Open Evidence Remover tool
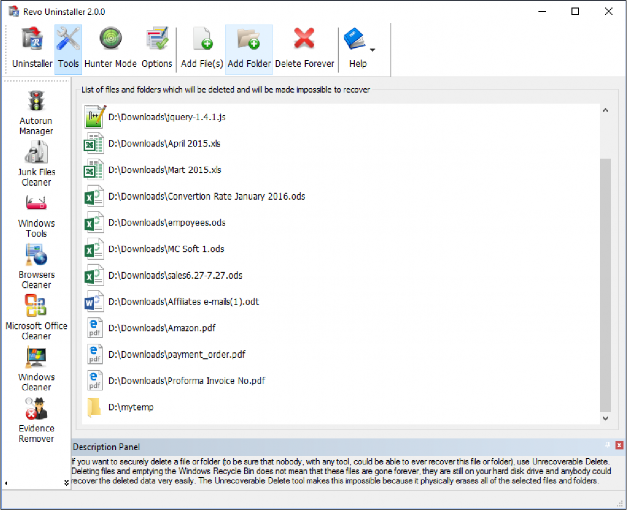Screen dimensions: 627x510 tap(36, 420)
